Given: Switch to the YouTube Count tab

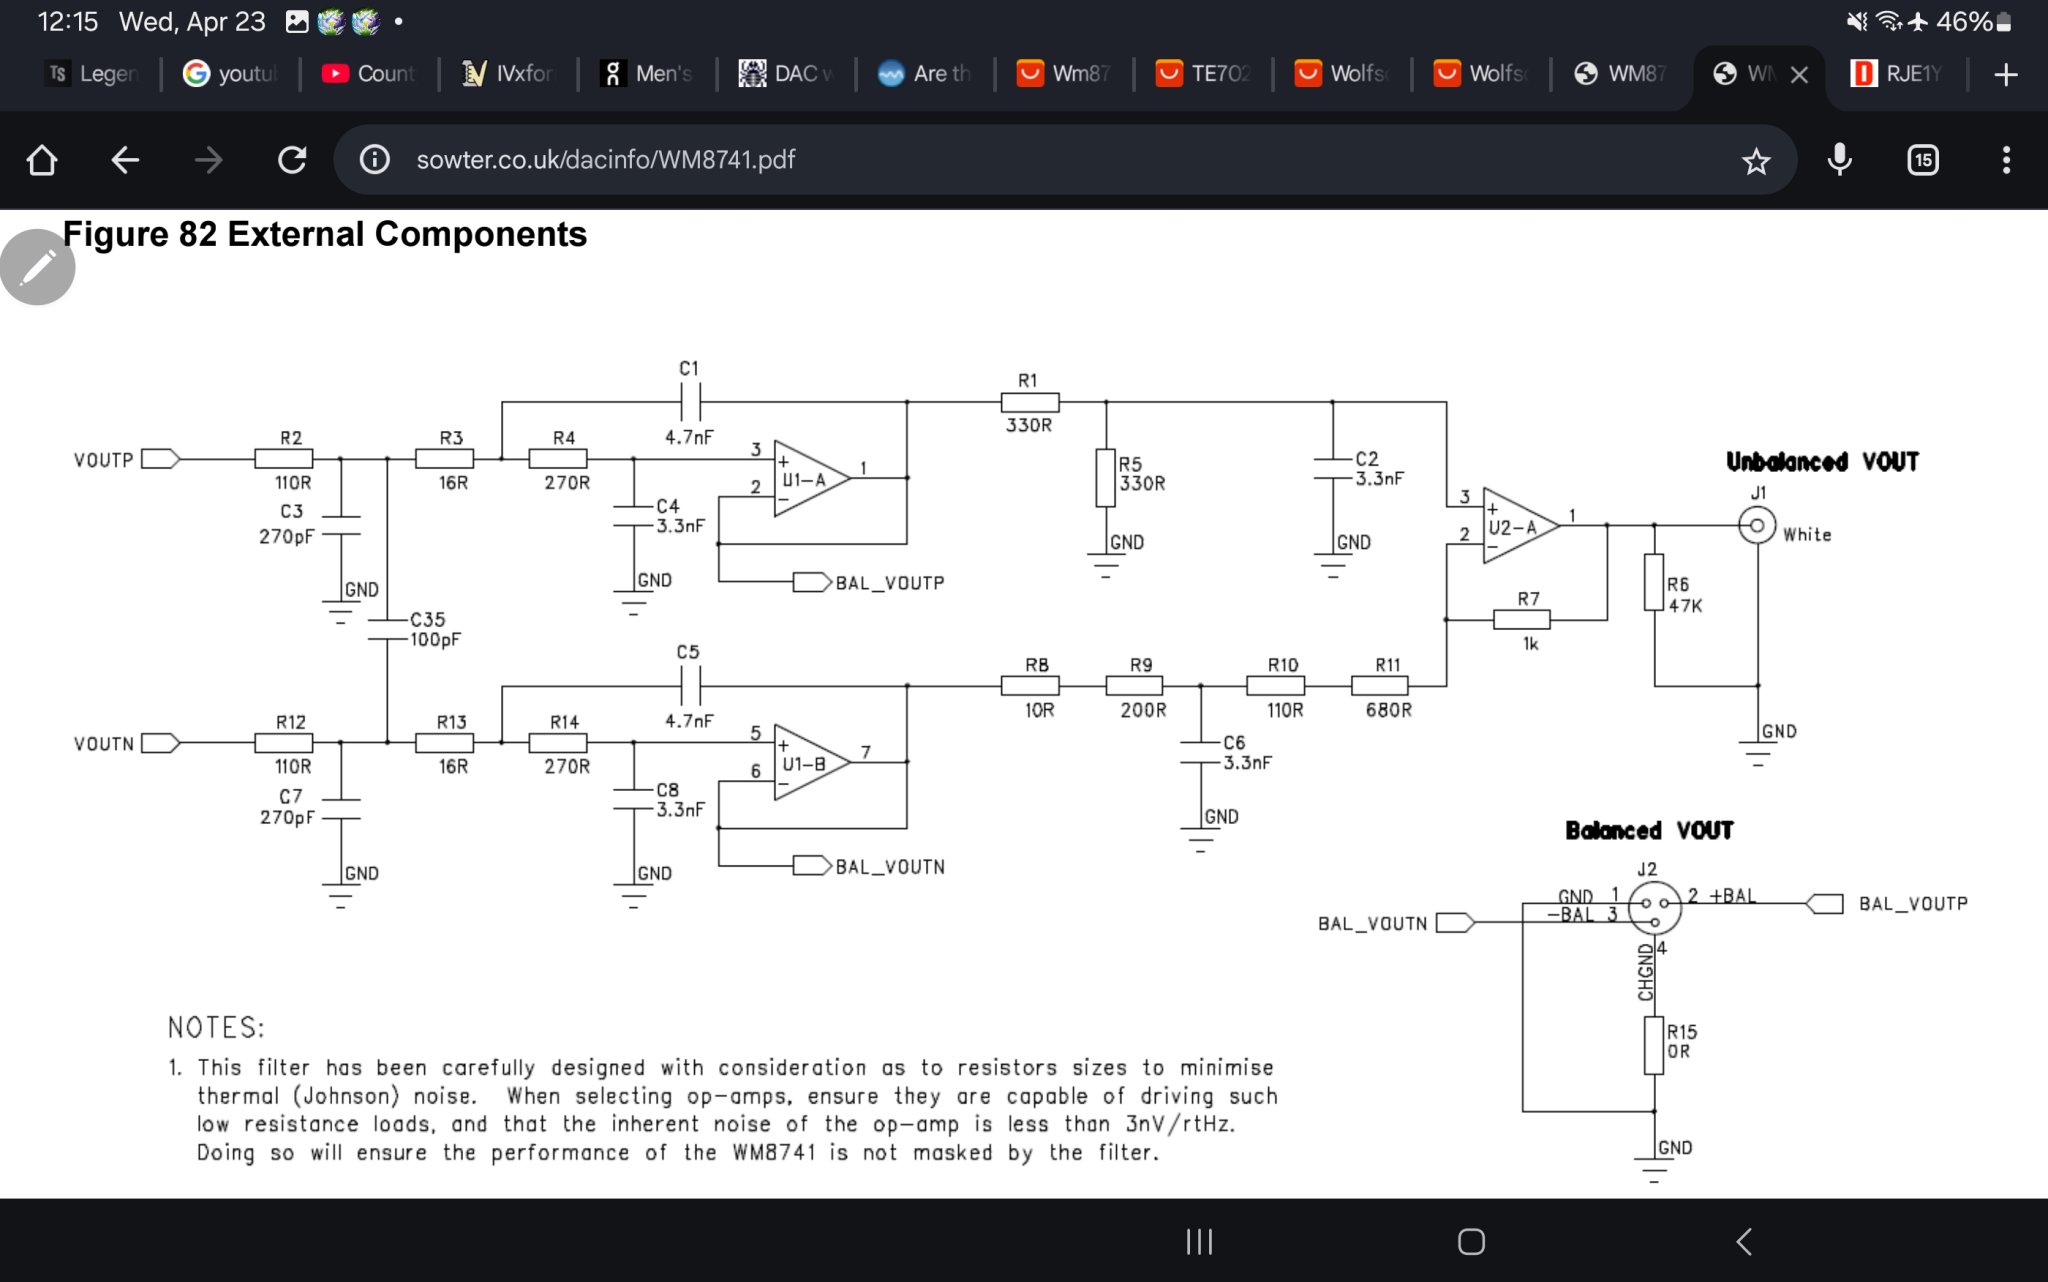Looking at the screenshot, I should [369, 74].
